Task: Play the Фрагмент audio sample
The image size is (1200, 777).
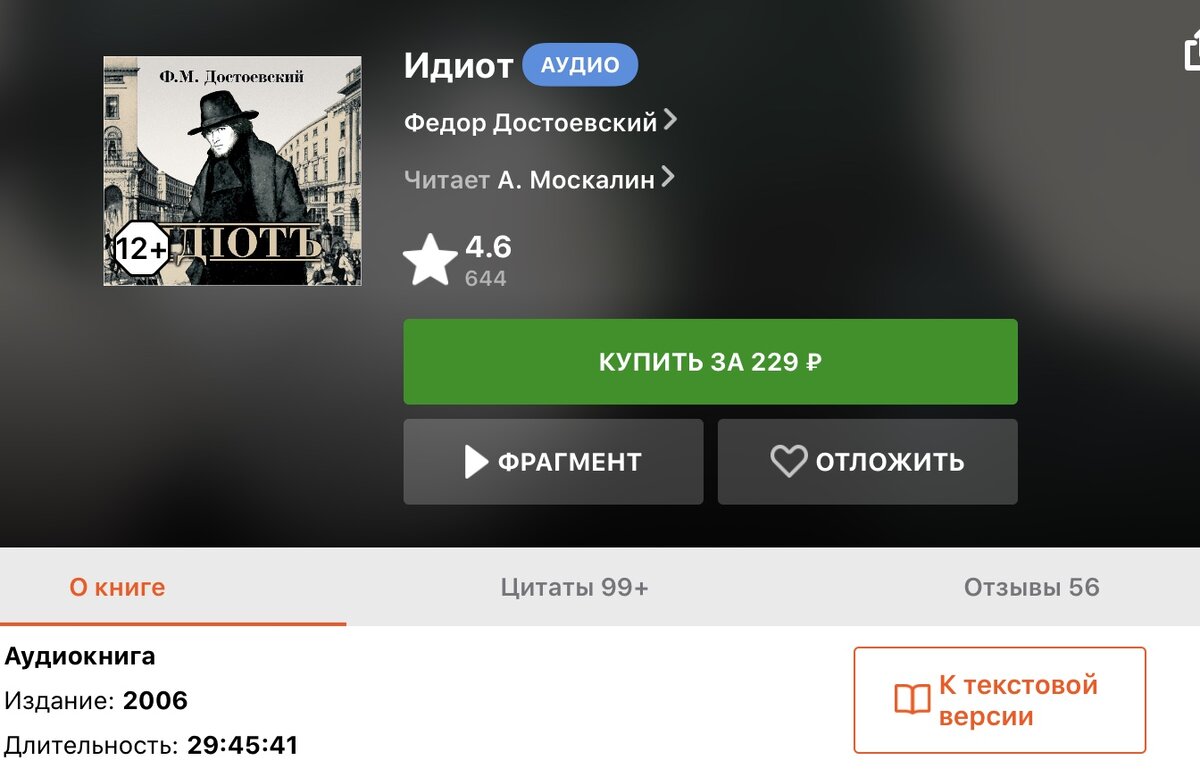Action: coord(553,462)
